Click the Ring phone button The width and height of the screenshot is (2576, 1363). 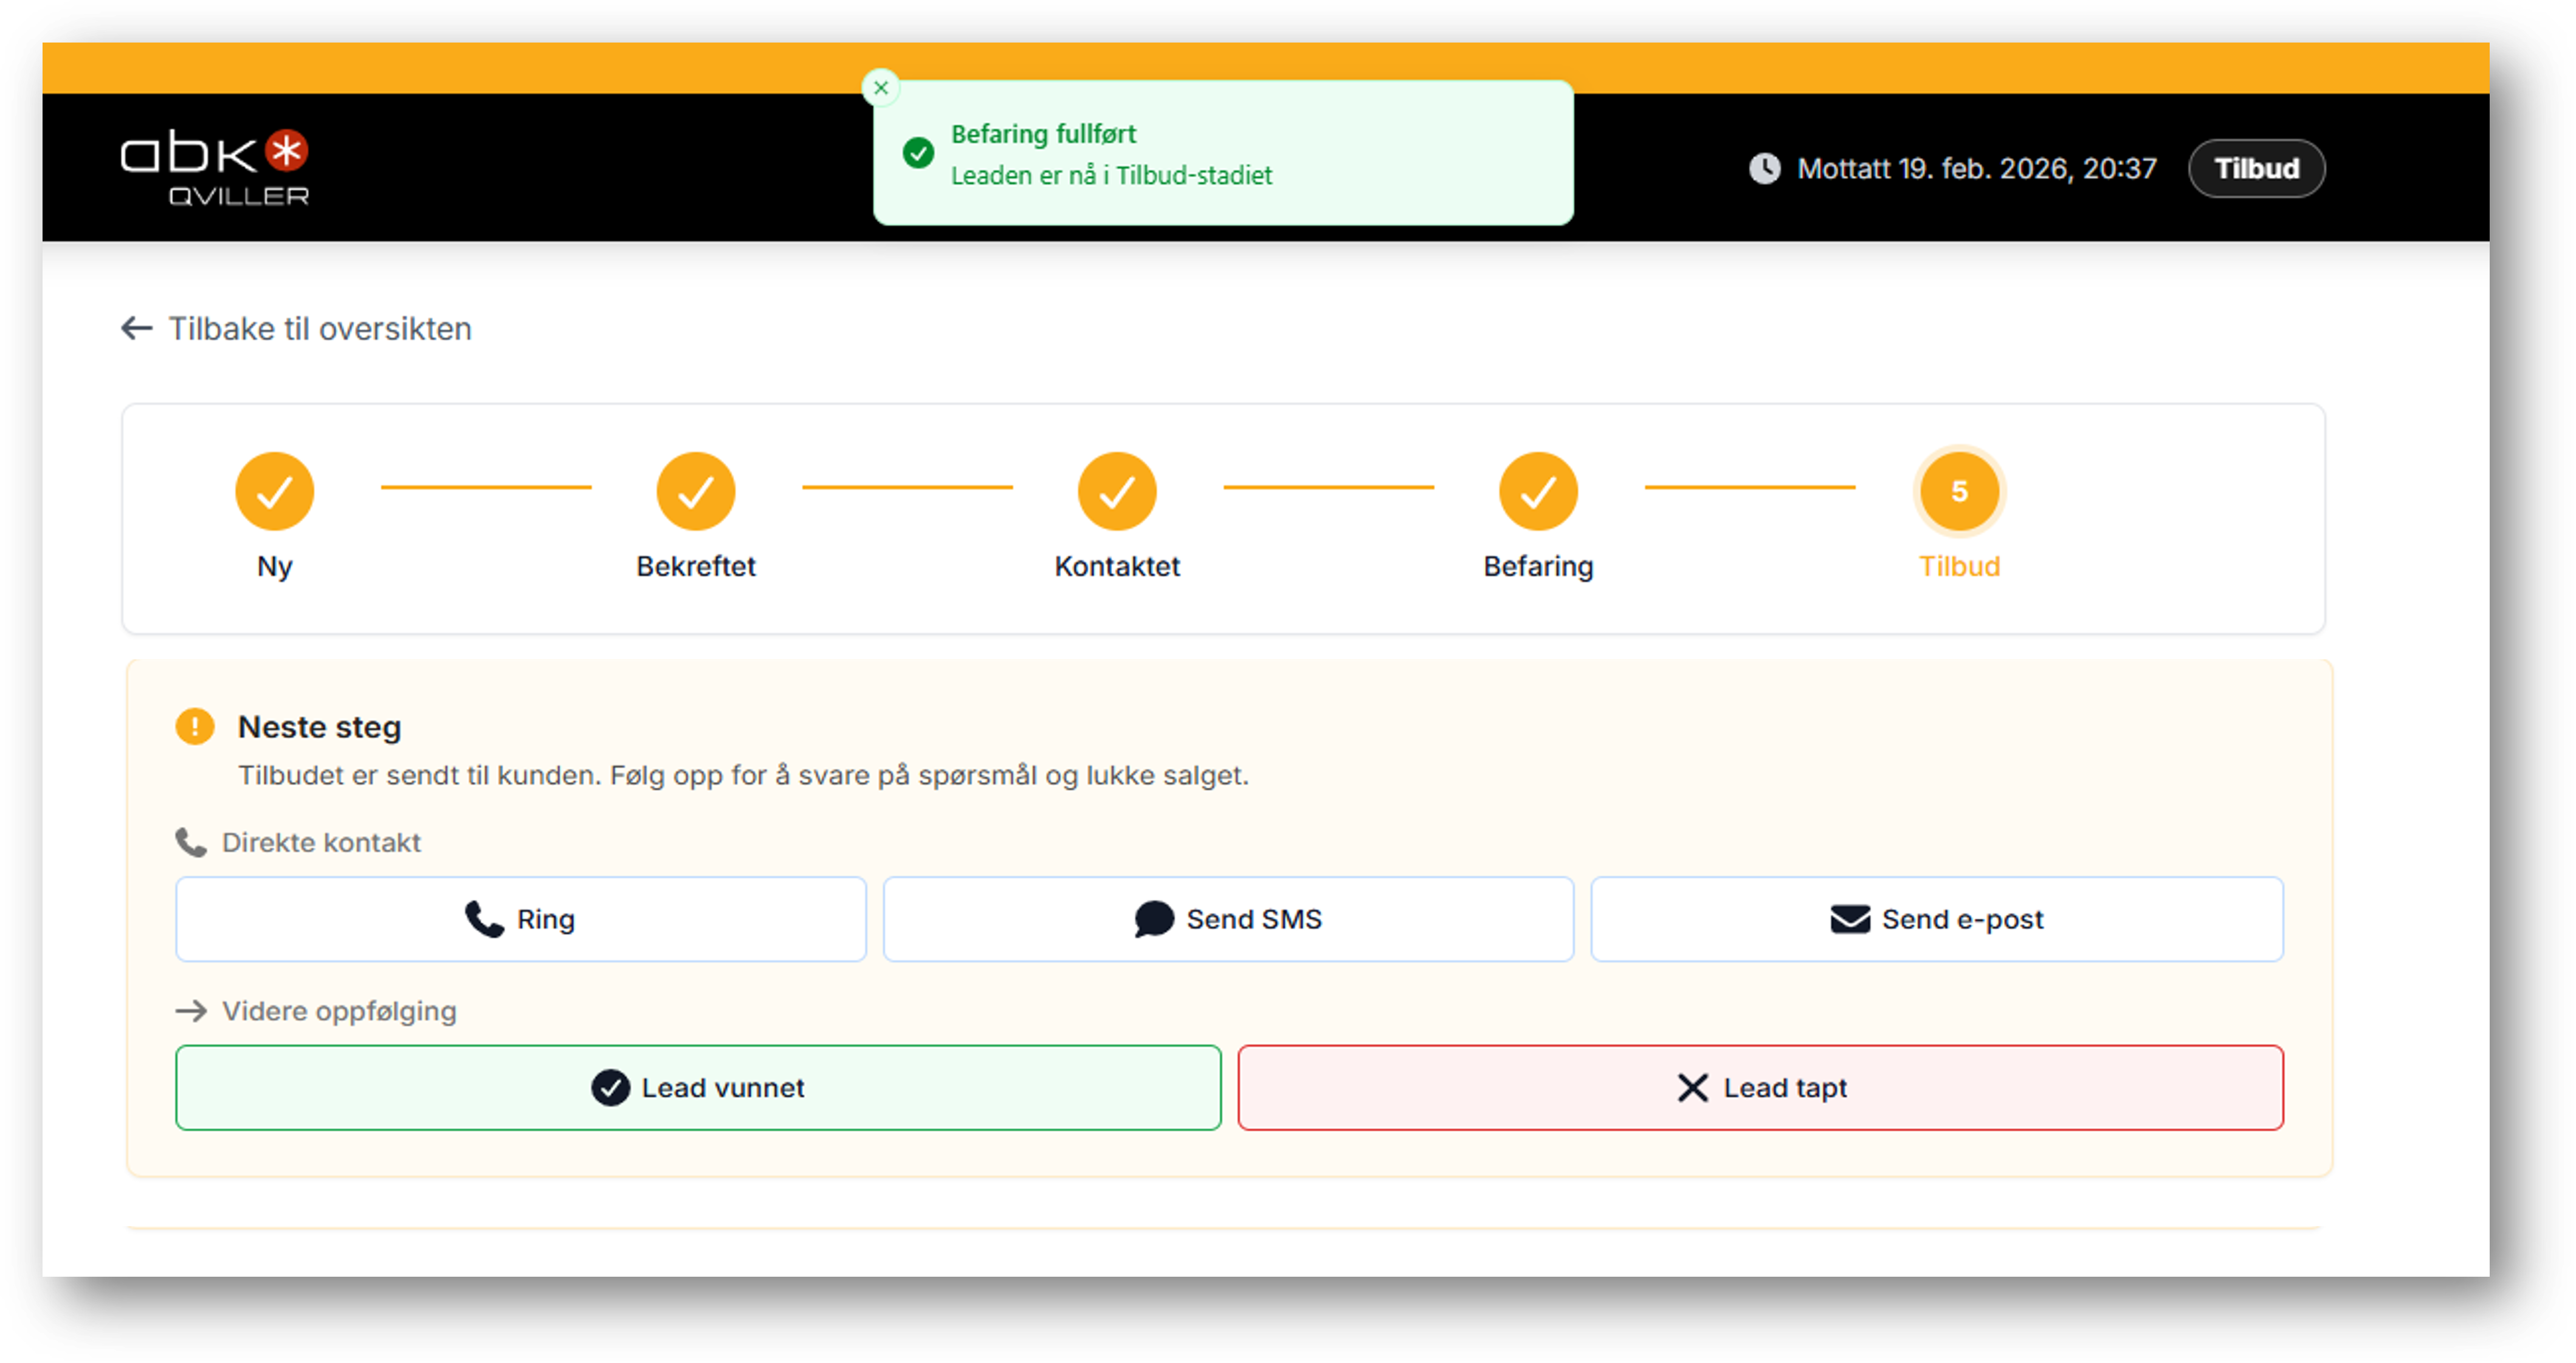pyautogui.click(x=520, y=919)
